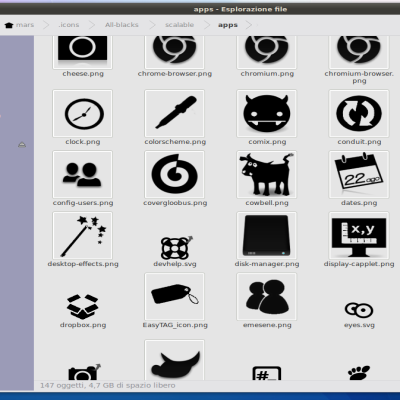Click the chromium.png file name

click(267, 74)
